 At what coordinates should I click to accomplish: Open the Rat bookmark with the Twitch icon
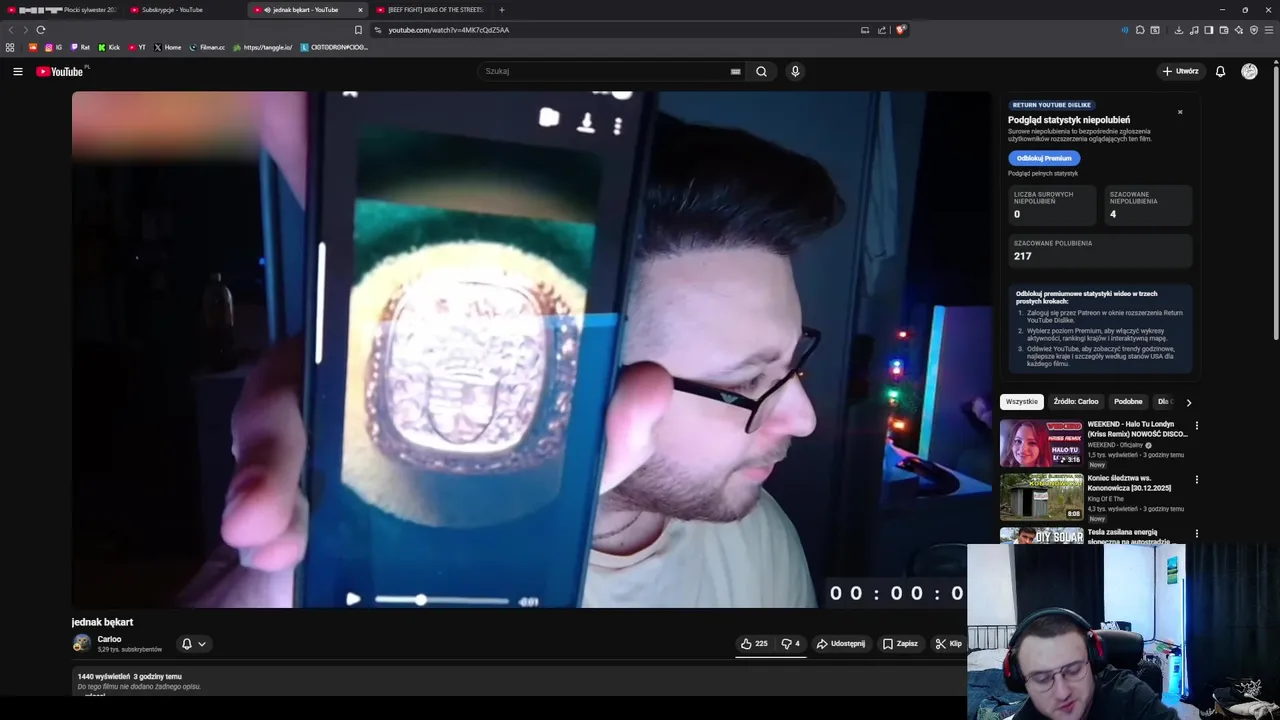pos(80,47)
